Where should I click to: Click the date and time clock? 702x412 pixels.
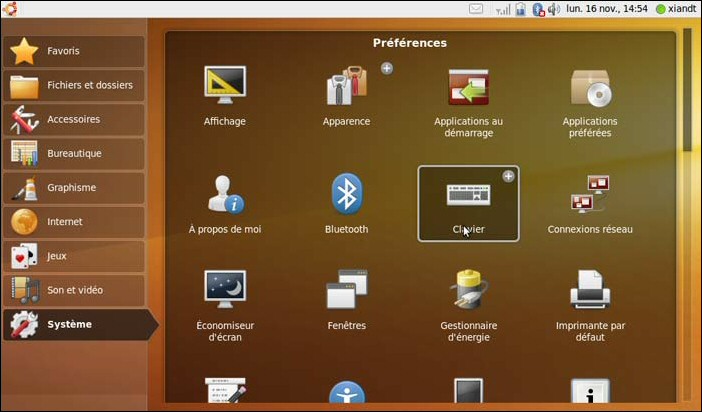pyautogui.click(x=607, y=9)
